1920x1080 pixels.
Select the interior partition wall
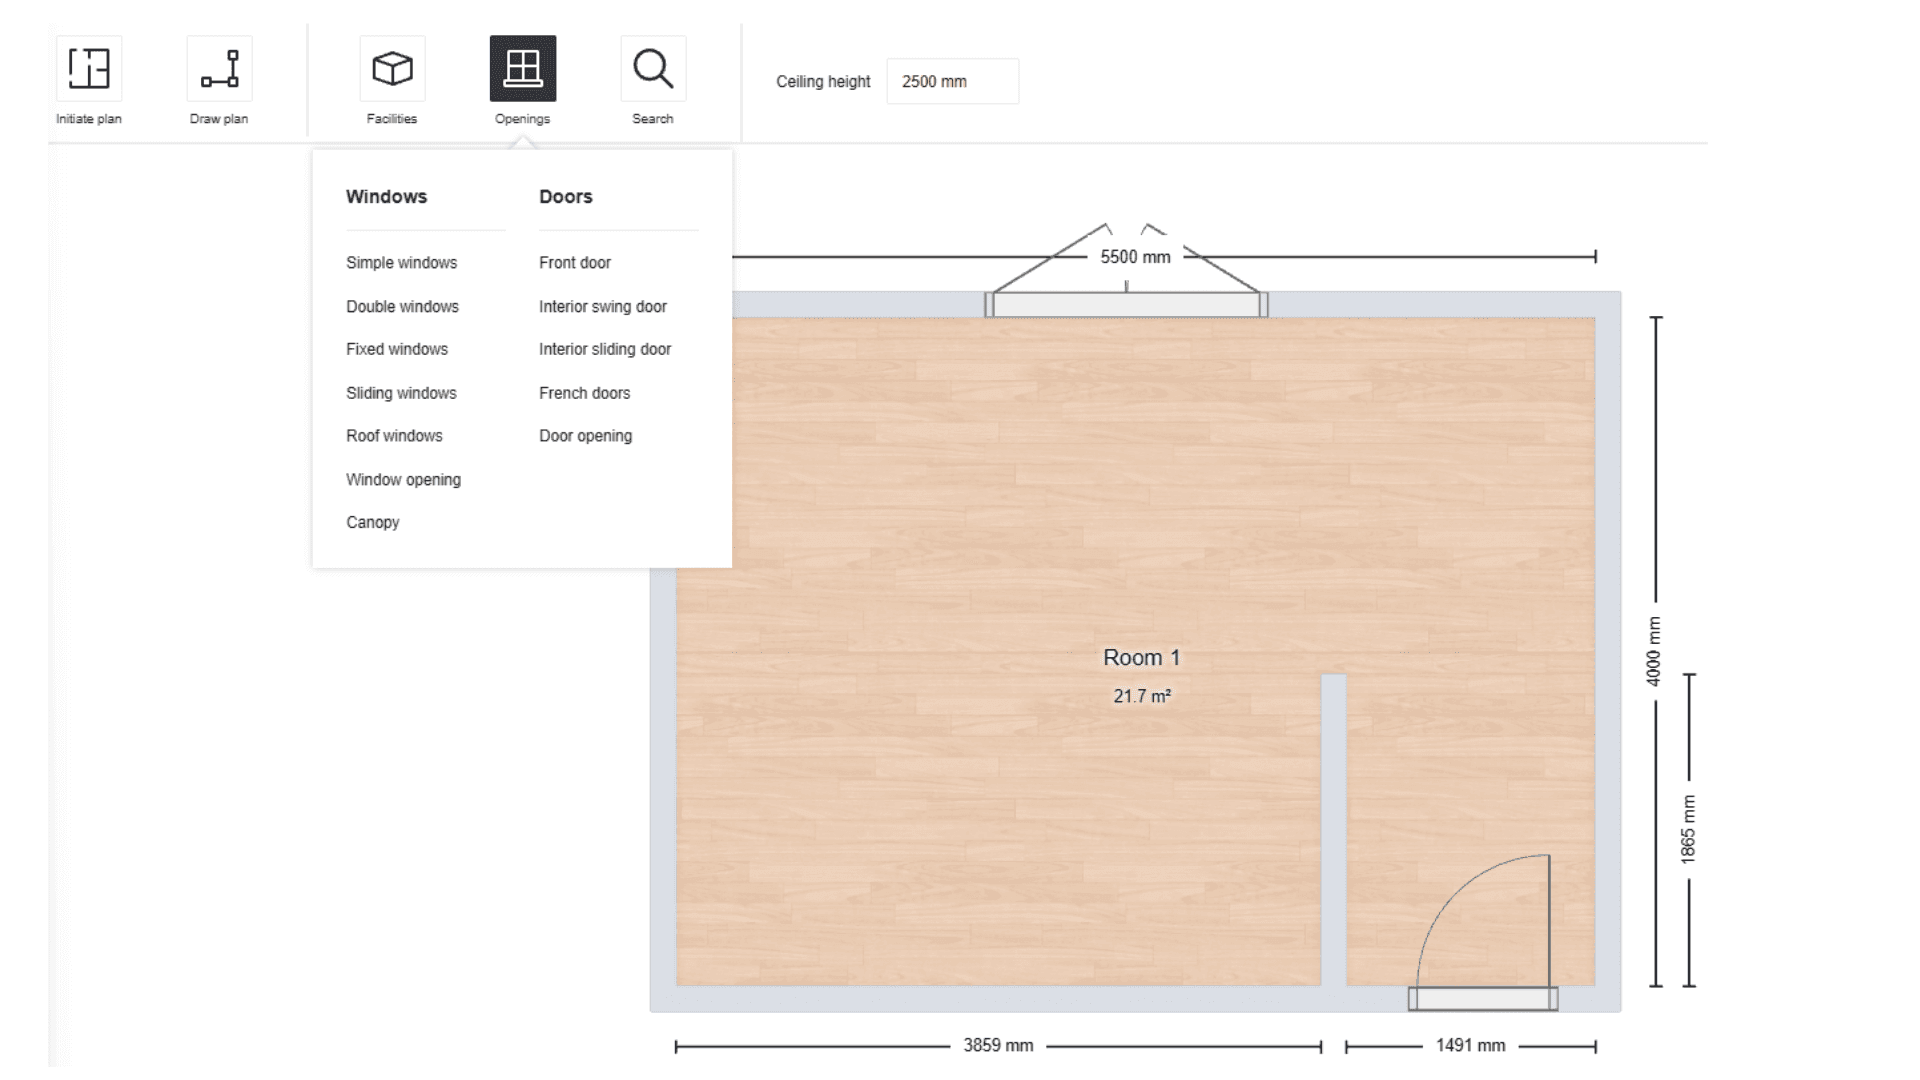pyautogui.click(x=1333, y=830)
